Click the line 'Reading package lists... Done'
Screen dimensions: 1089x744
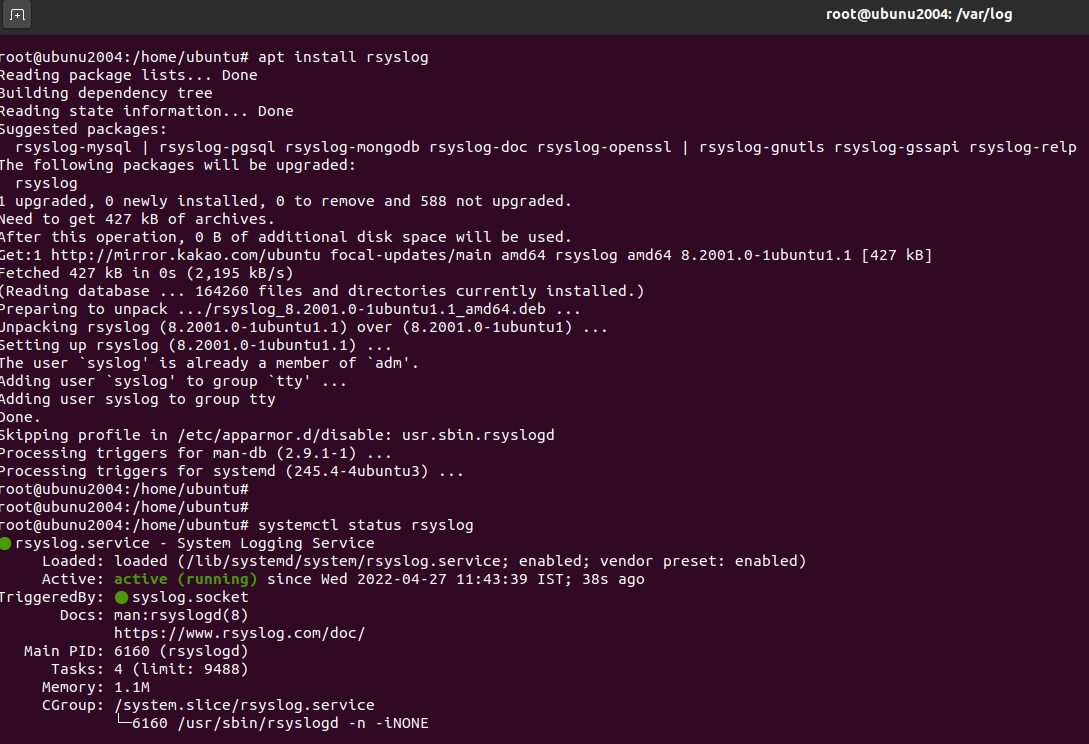point(128,75)
